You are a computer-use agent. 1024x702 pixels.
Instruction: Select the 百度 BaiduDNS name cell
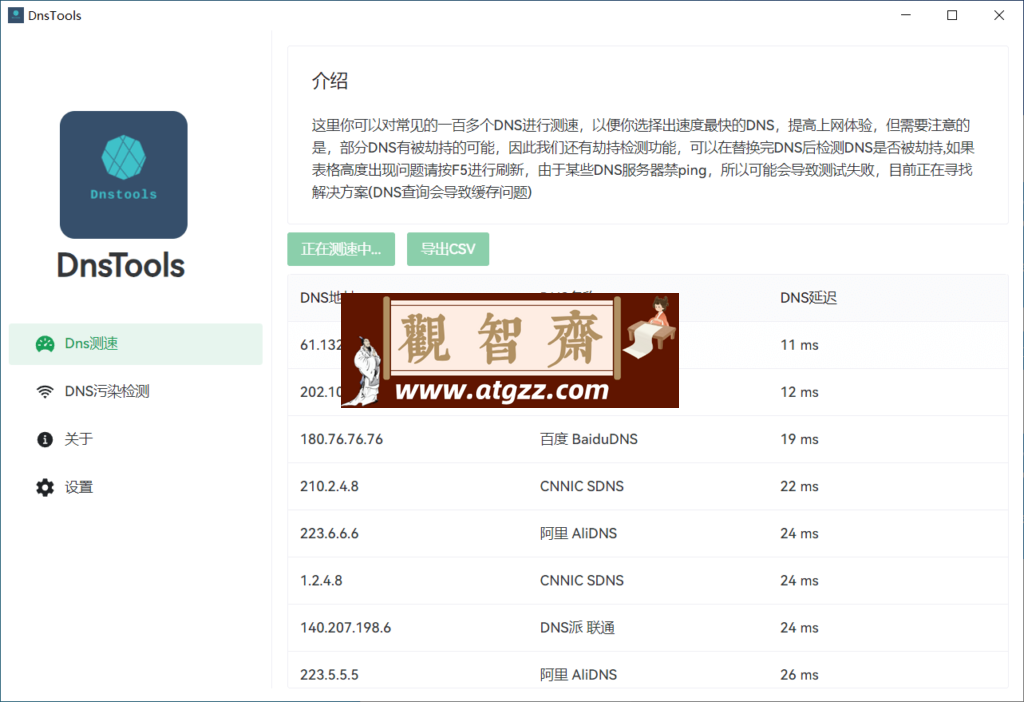588,439
